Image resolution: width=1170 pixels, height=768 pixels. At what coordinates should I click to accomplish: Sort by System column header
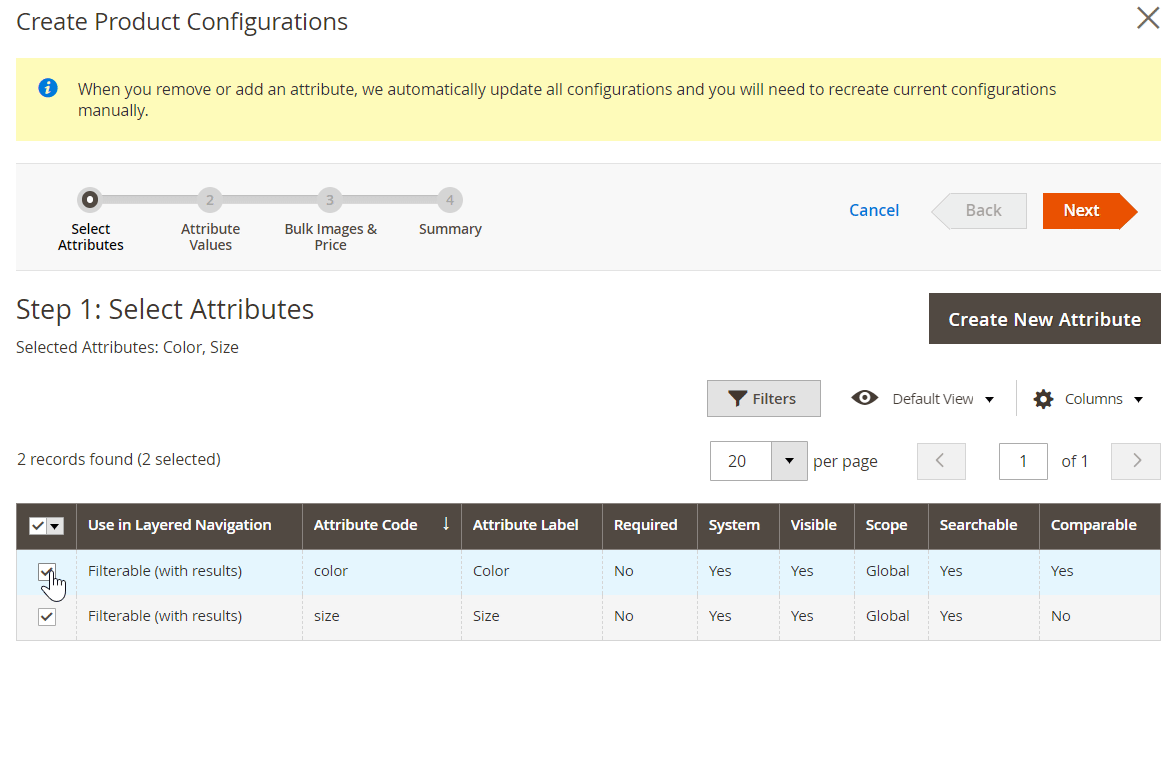739,525
